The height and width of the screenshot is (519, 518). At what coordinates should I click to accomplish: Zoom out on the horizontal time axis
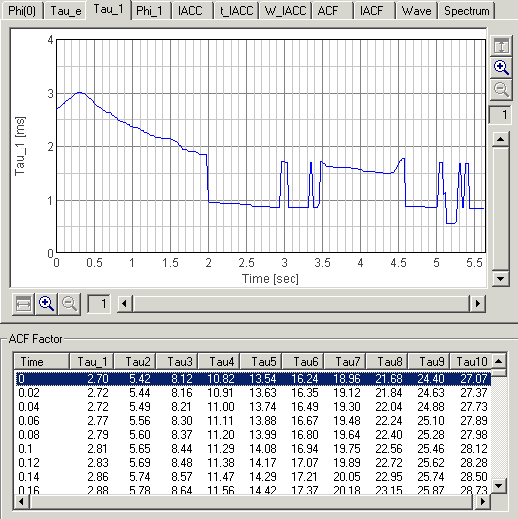pyautogui.click(x=69, y=304)
